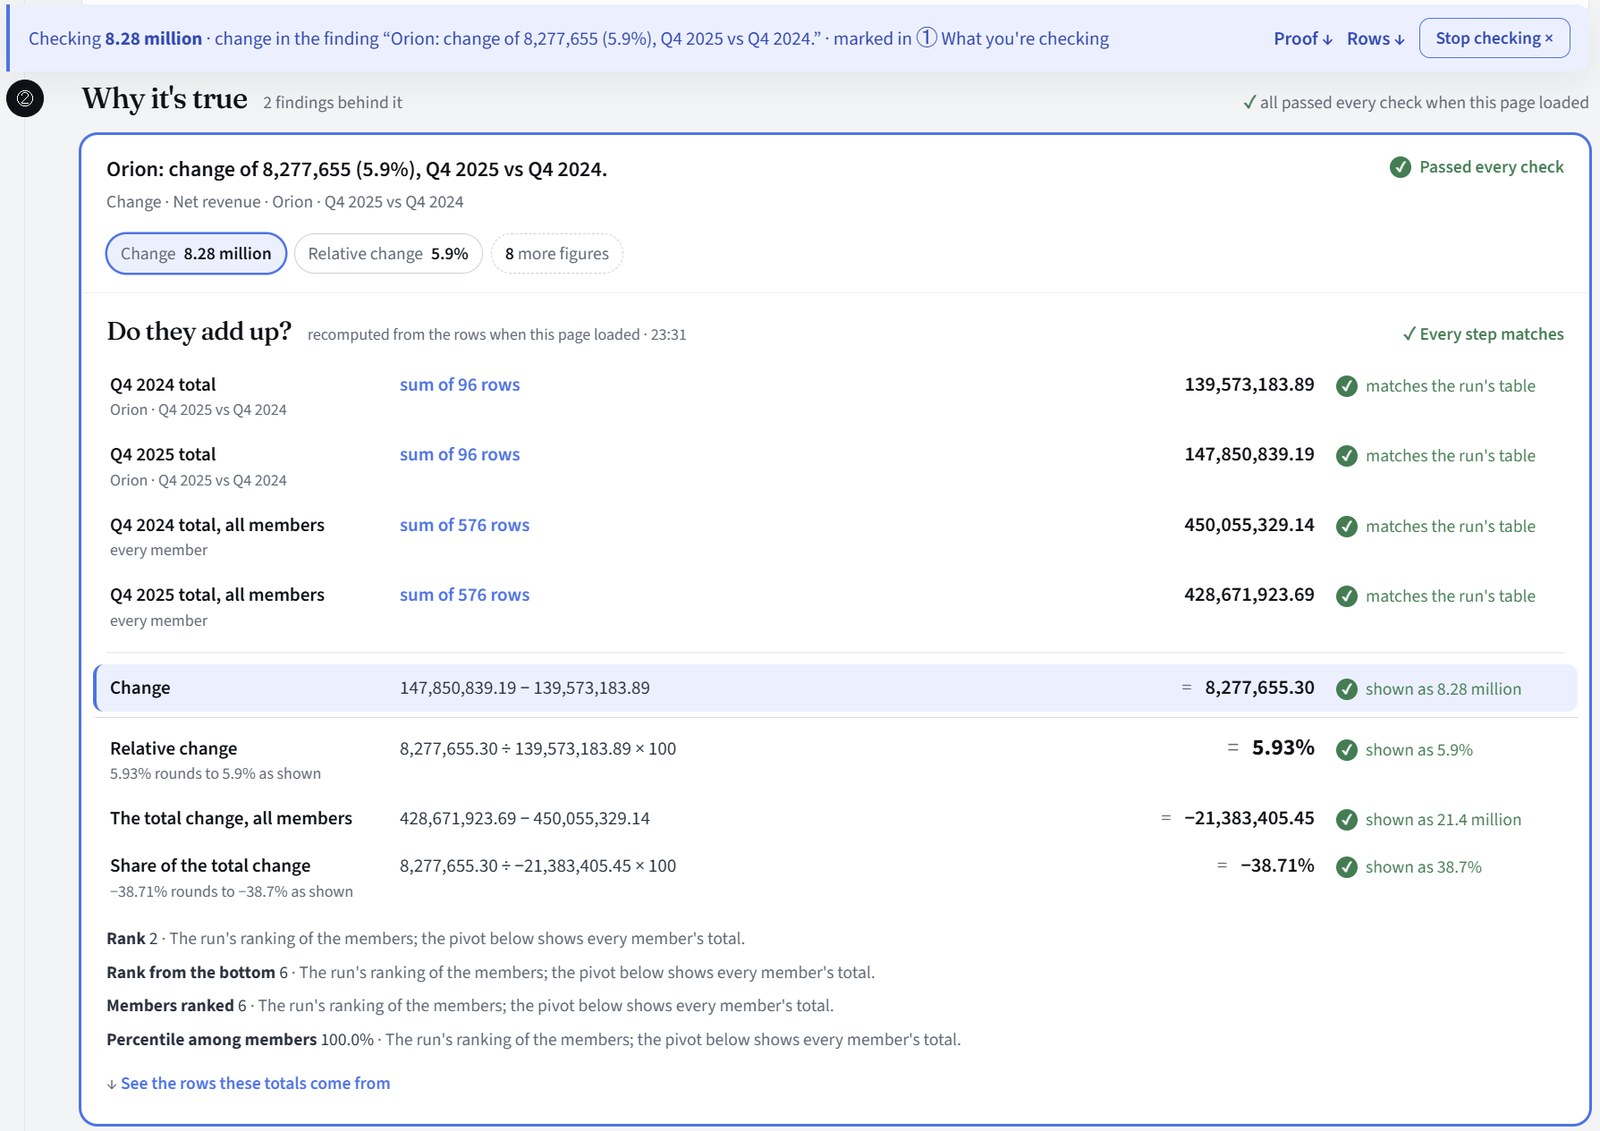
Task: Open sum of 96 rows for Q4 2024 total
Action: coord(460,385)
